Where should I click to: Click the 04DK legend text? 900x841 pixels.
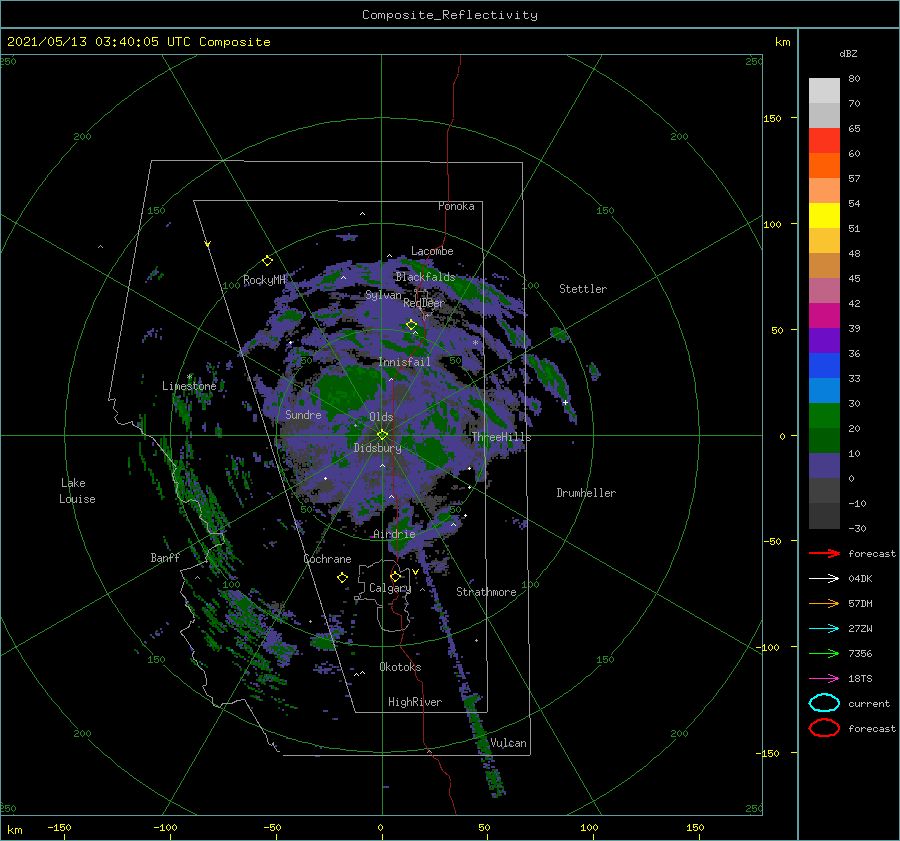(x=860, y=578)
